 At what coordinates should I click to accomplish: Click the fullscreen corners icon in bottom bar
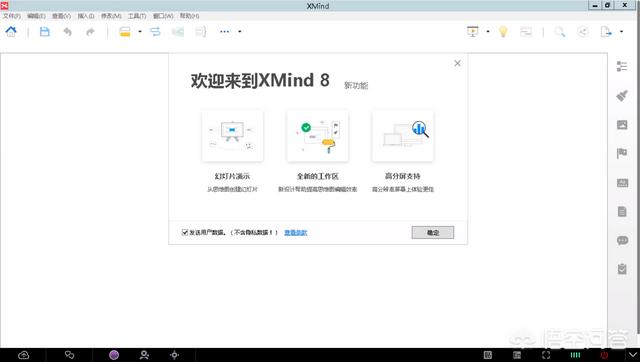pyautogui.click(x=546, y=355)
